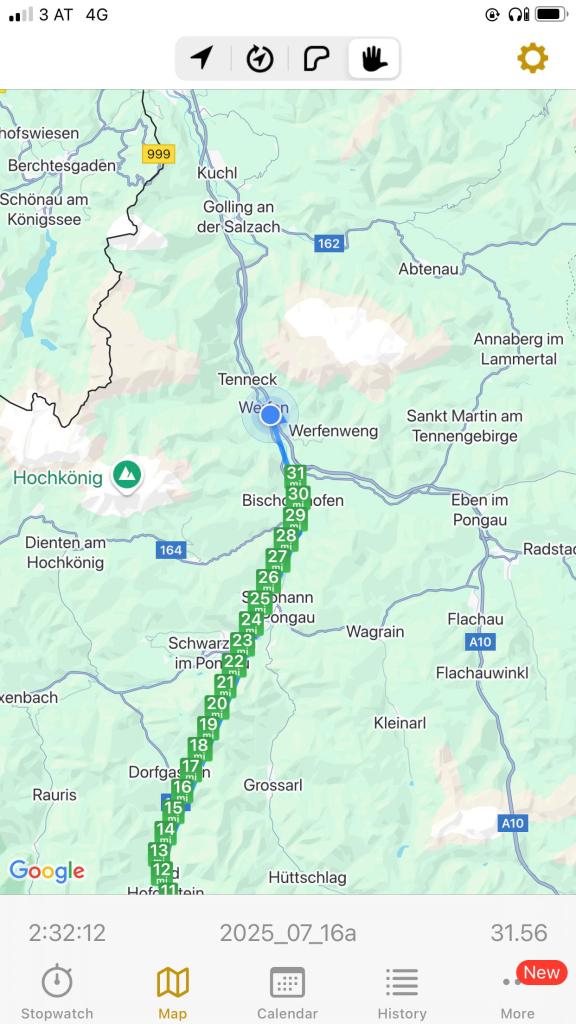The height and width of the screenshot is (1024, 576).
Task: Select the location arrow map mode
Action: point(202,59)
